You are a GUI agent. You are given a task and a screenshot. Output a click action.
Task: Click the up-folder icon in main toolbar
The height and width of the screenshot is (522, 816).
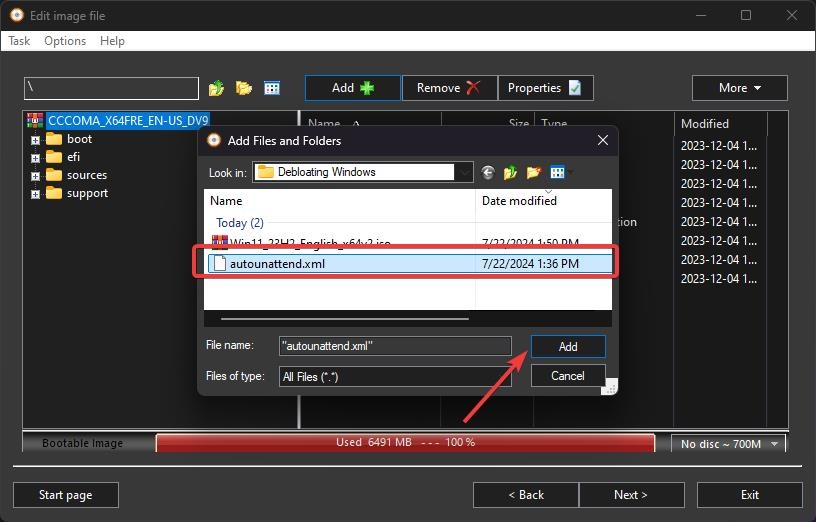pos(216,88)
